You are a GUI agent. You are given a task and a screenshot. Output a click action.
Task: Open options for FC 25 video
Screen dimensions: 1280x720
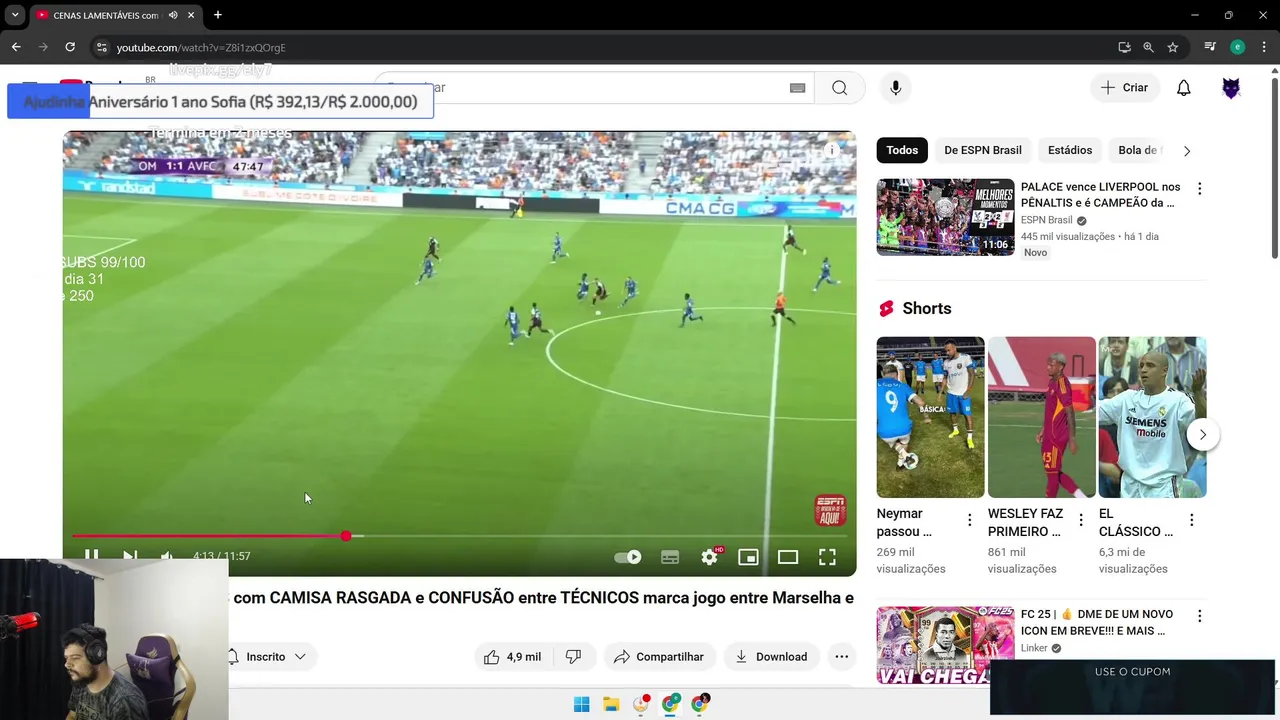click(x=1199, y=616)
